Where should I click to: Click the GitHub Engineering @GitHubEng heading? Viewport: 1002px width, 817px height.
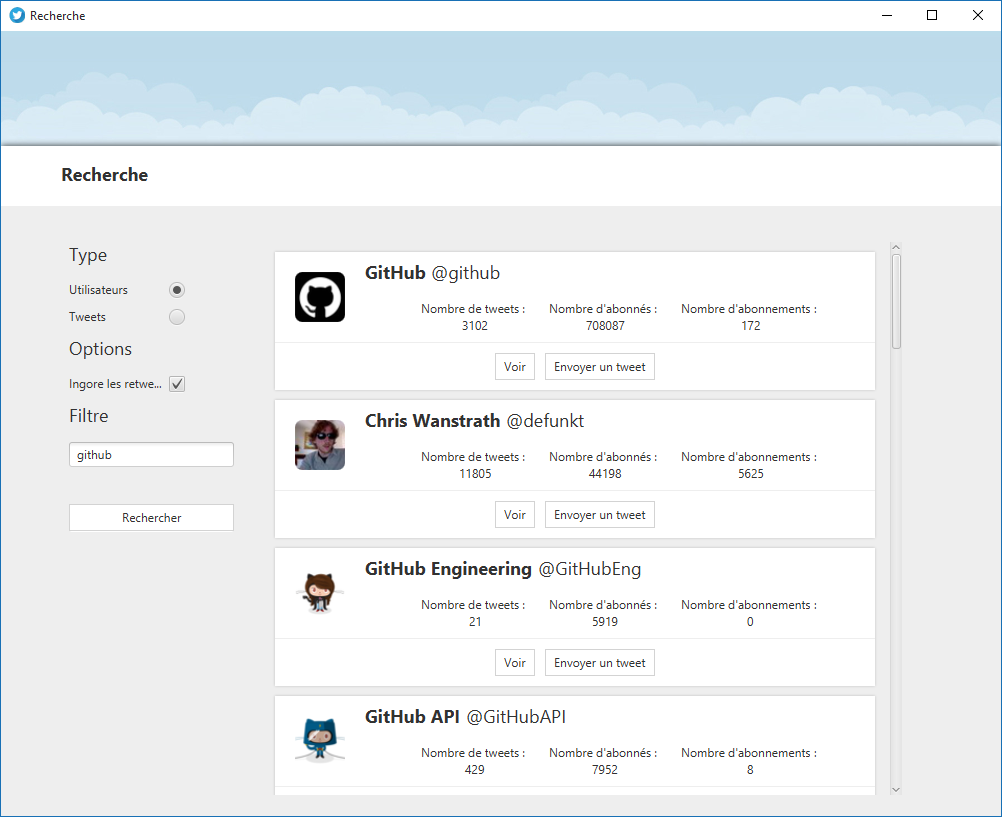click(x=503, y=569)
